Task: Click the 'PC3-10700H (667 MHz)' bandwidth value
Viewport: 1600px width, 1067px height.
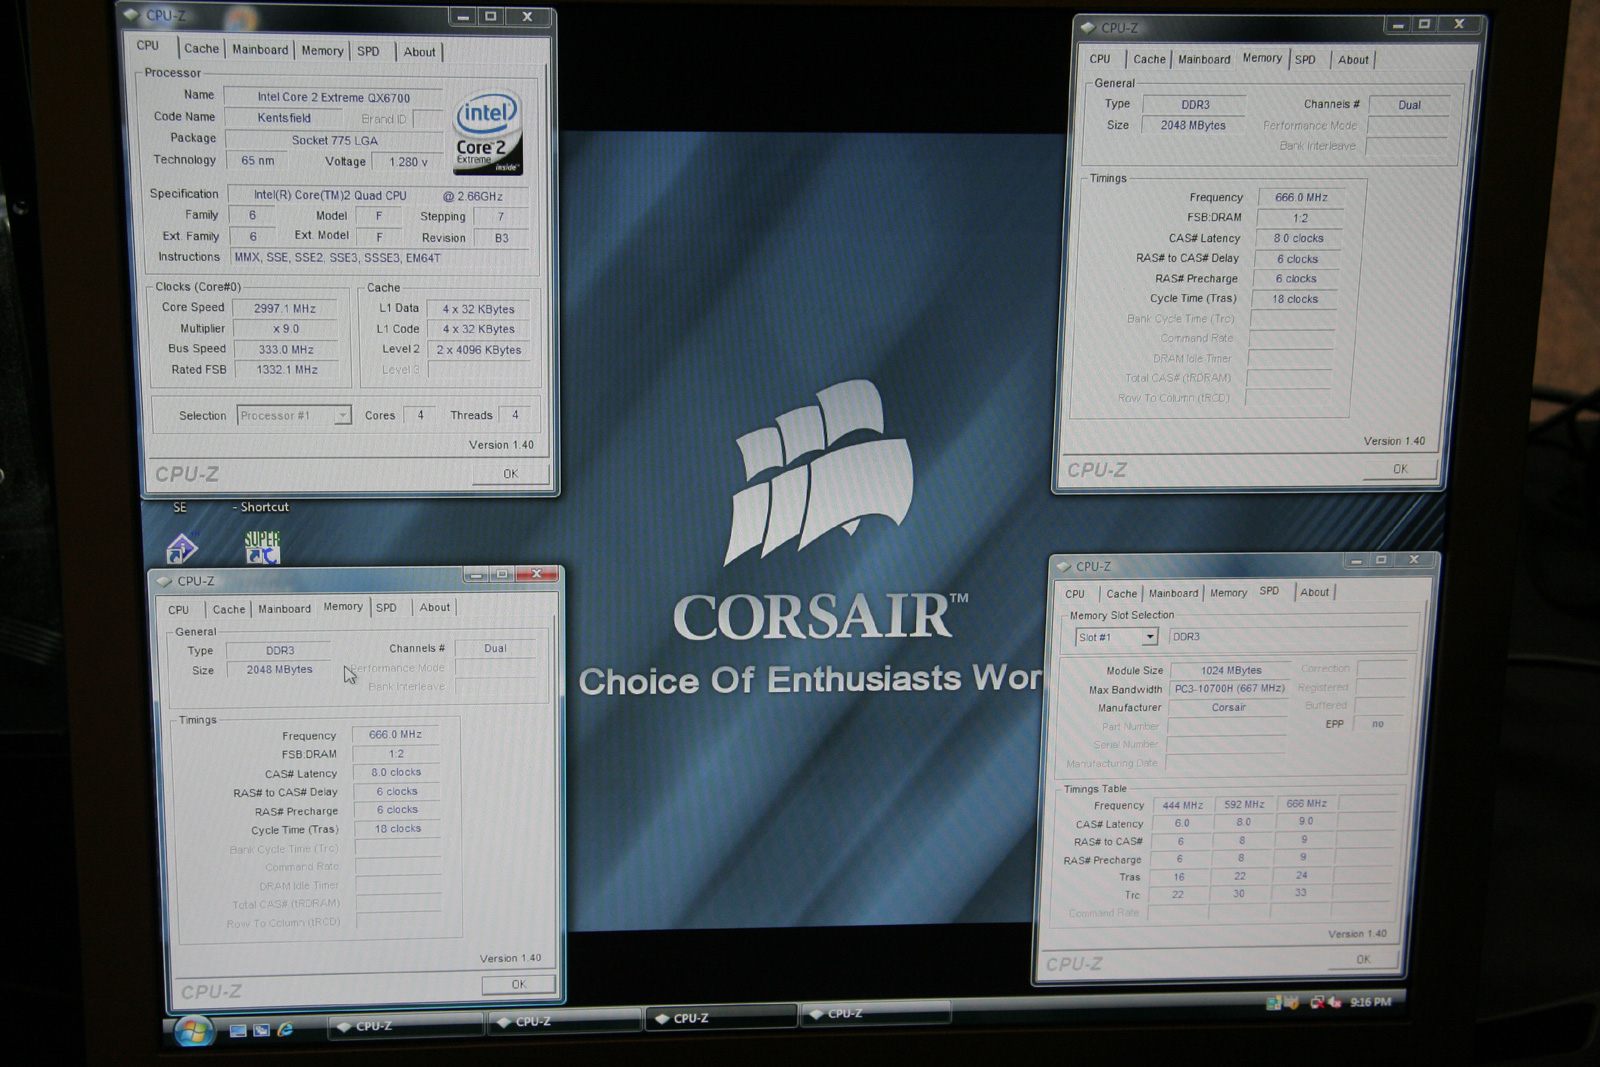Action: pyautogui.click(x=1229, y=689)
